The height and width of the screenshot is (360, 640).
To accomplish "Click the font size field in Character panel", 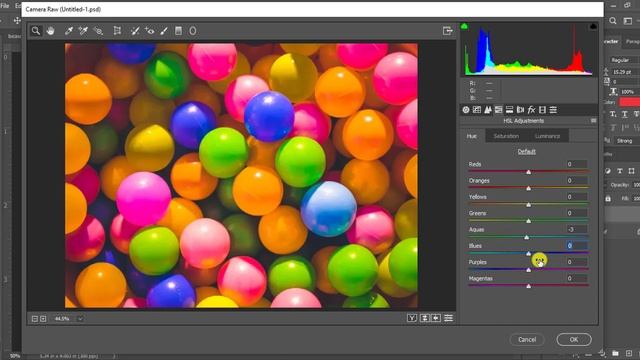I will click(626, 72).
